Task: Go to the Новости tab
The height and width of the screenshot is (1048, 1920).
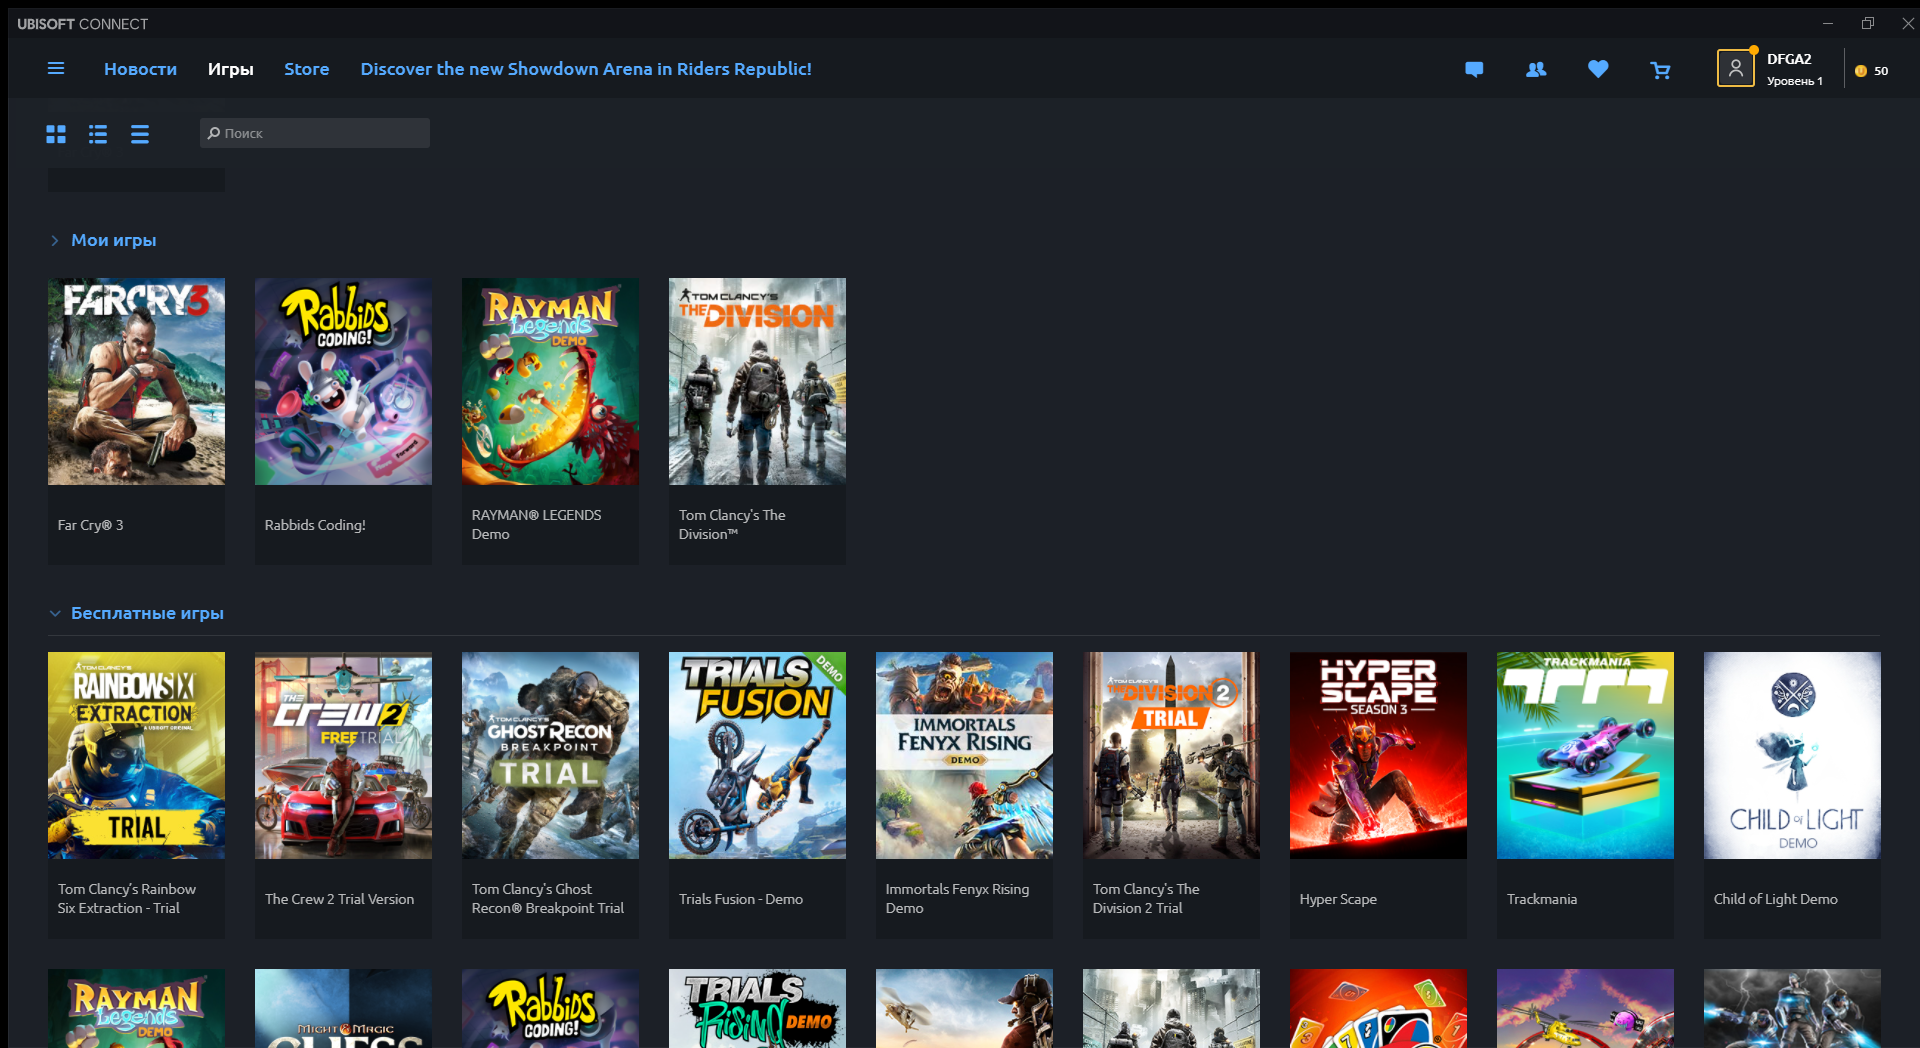Action: [x=140, y=69]
